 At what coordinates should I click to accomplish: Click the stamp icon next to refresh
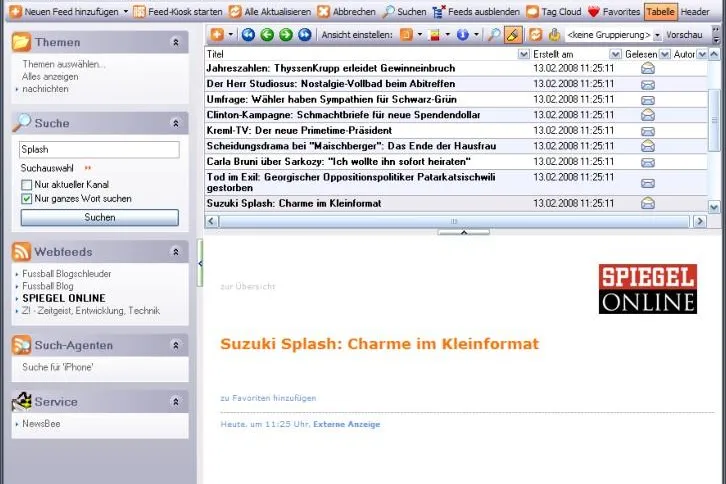pyautogui.click(x=554, y=34)
